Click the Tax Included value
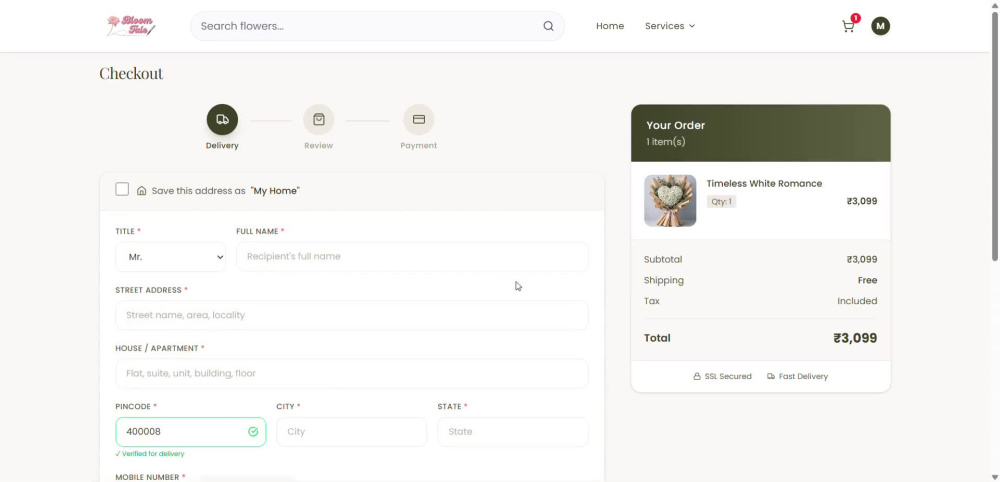This screenshot has width=1000, height=482. [857, 301]
